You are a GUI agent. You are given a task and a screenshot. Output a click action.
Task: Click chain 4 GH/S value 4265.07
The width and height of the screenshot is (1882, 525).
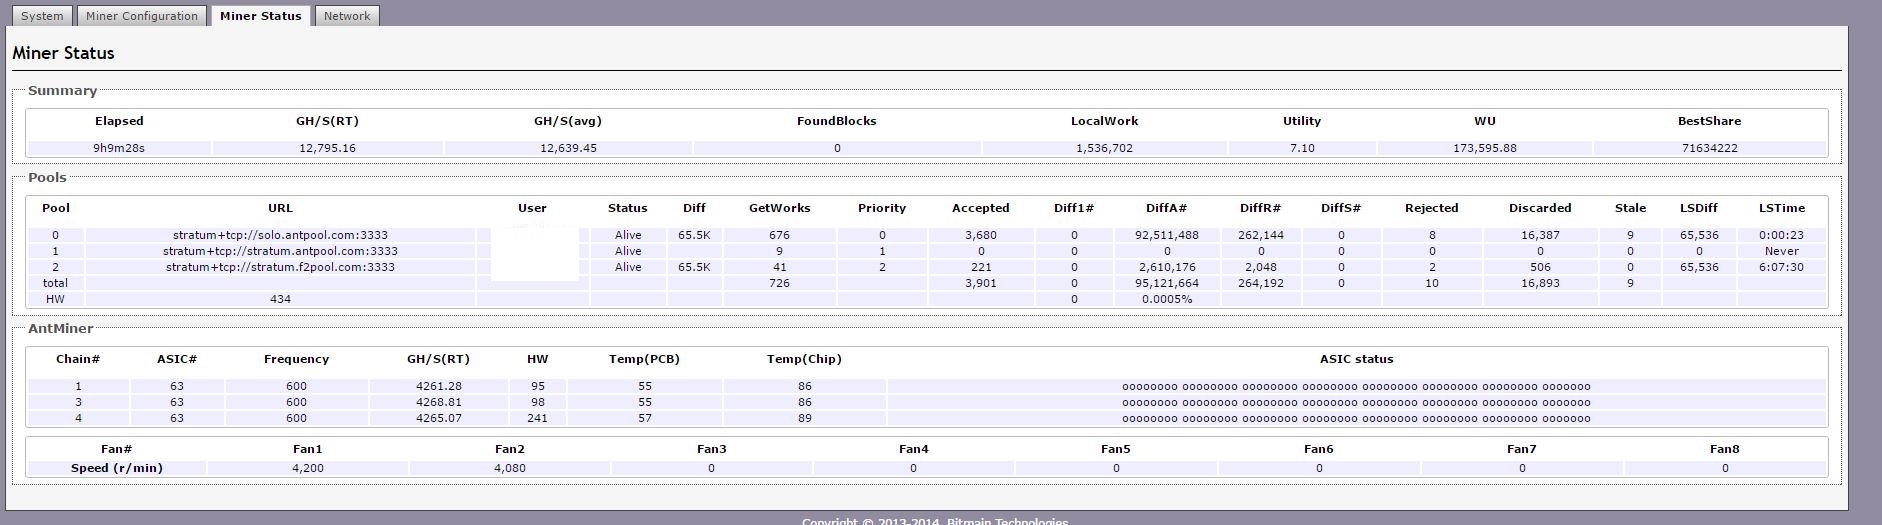point(439,418)
